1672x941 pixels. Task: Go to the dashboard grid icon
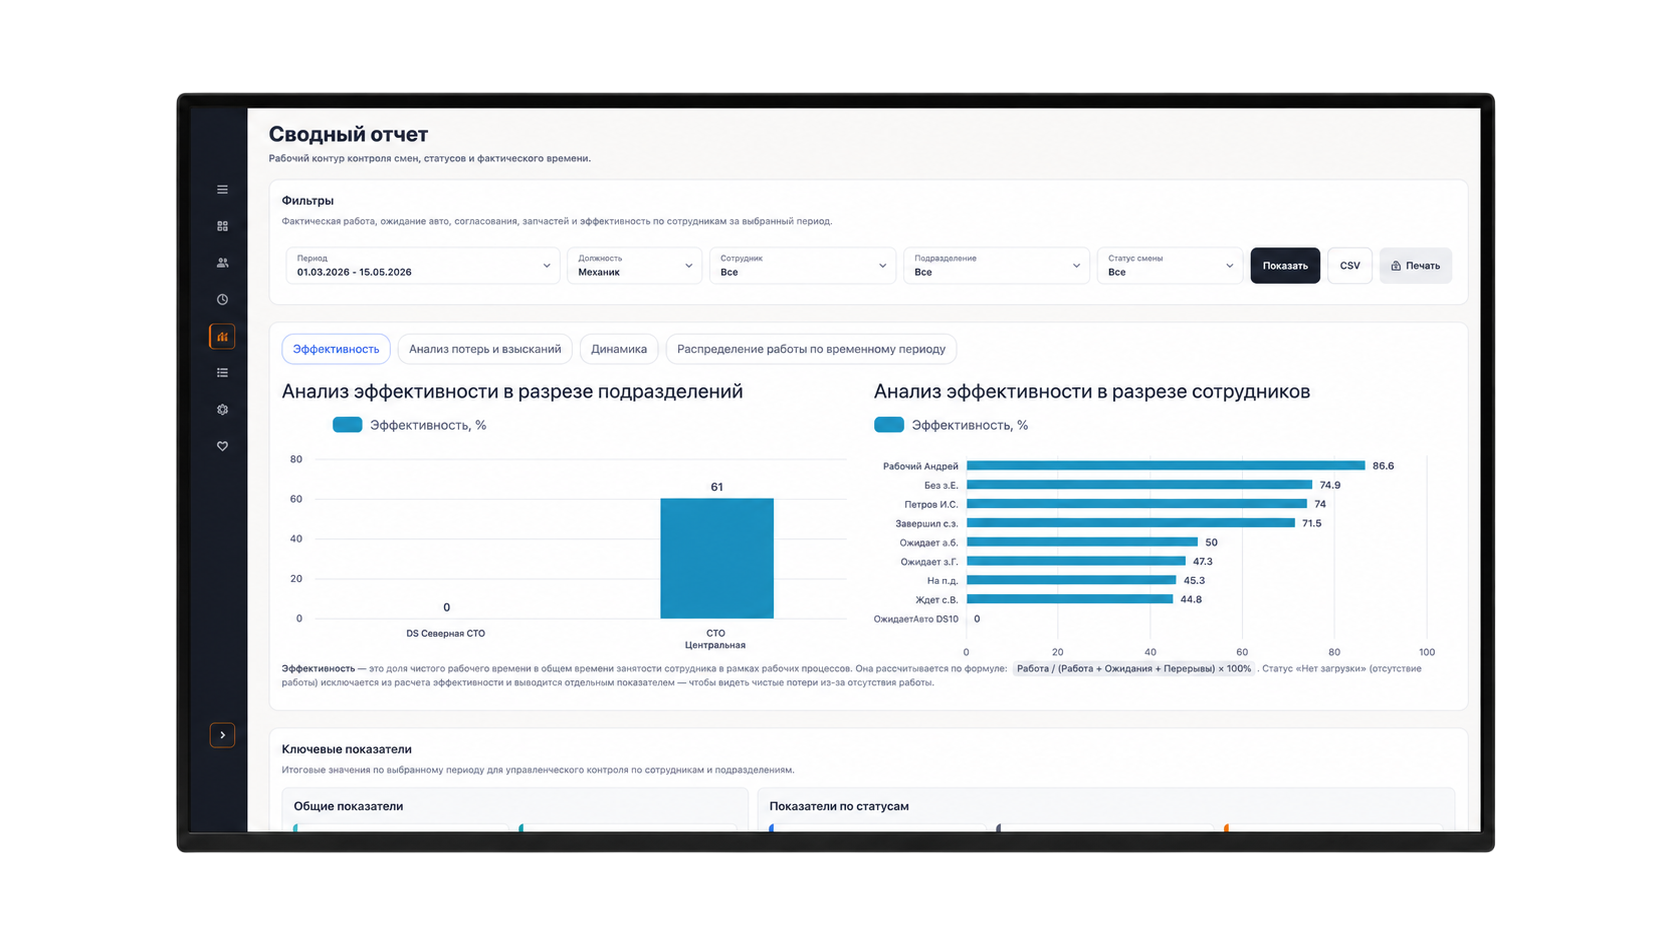tap(222, 226)
